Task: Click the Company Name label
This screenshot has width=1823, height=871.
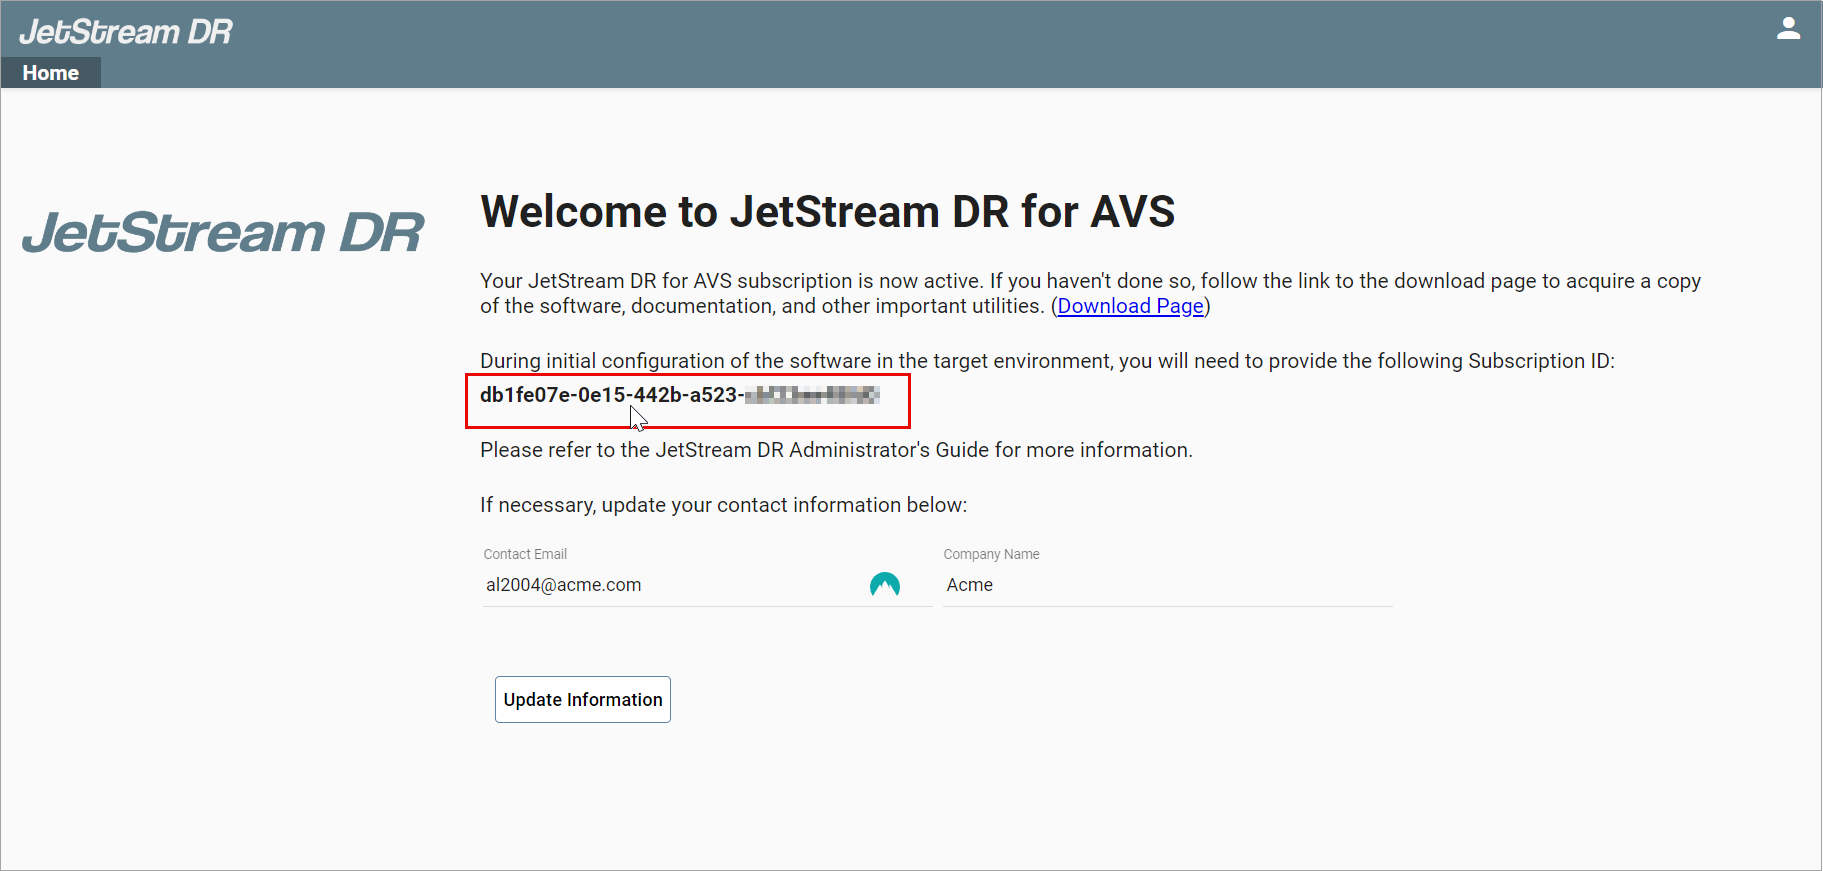Action: click(991, 554)
